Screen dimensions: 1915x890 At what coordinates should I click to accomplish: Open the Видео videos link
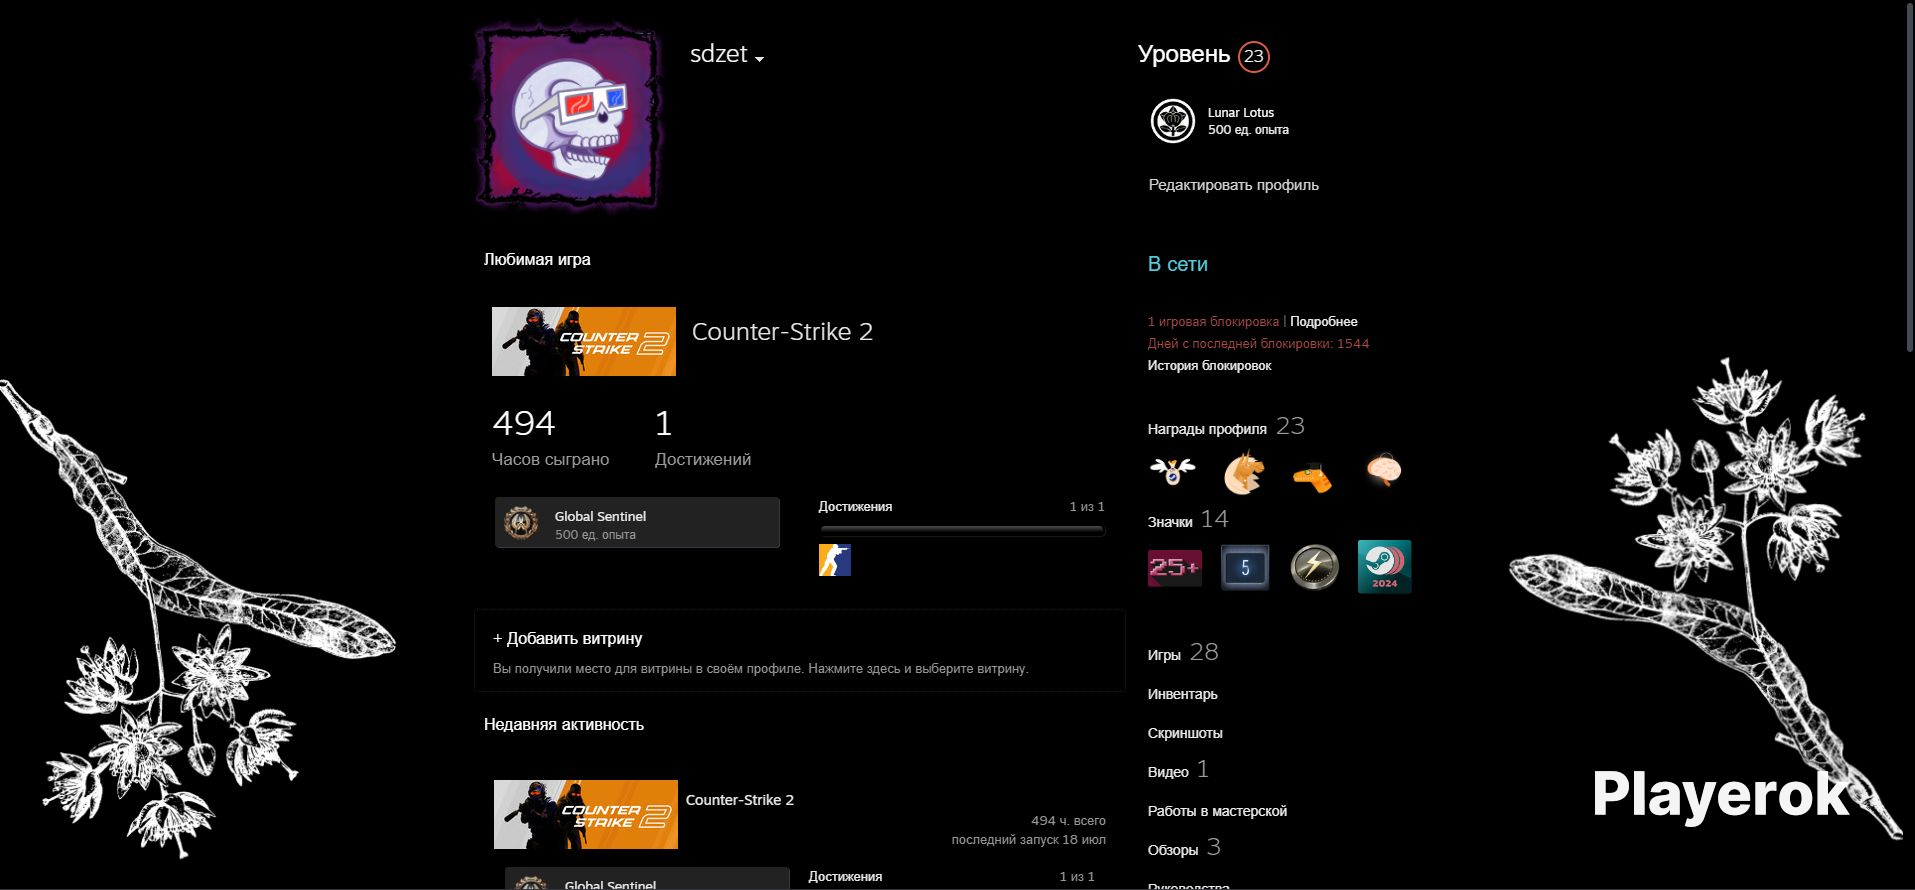tap(1168, 772)
